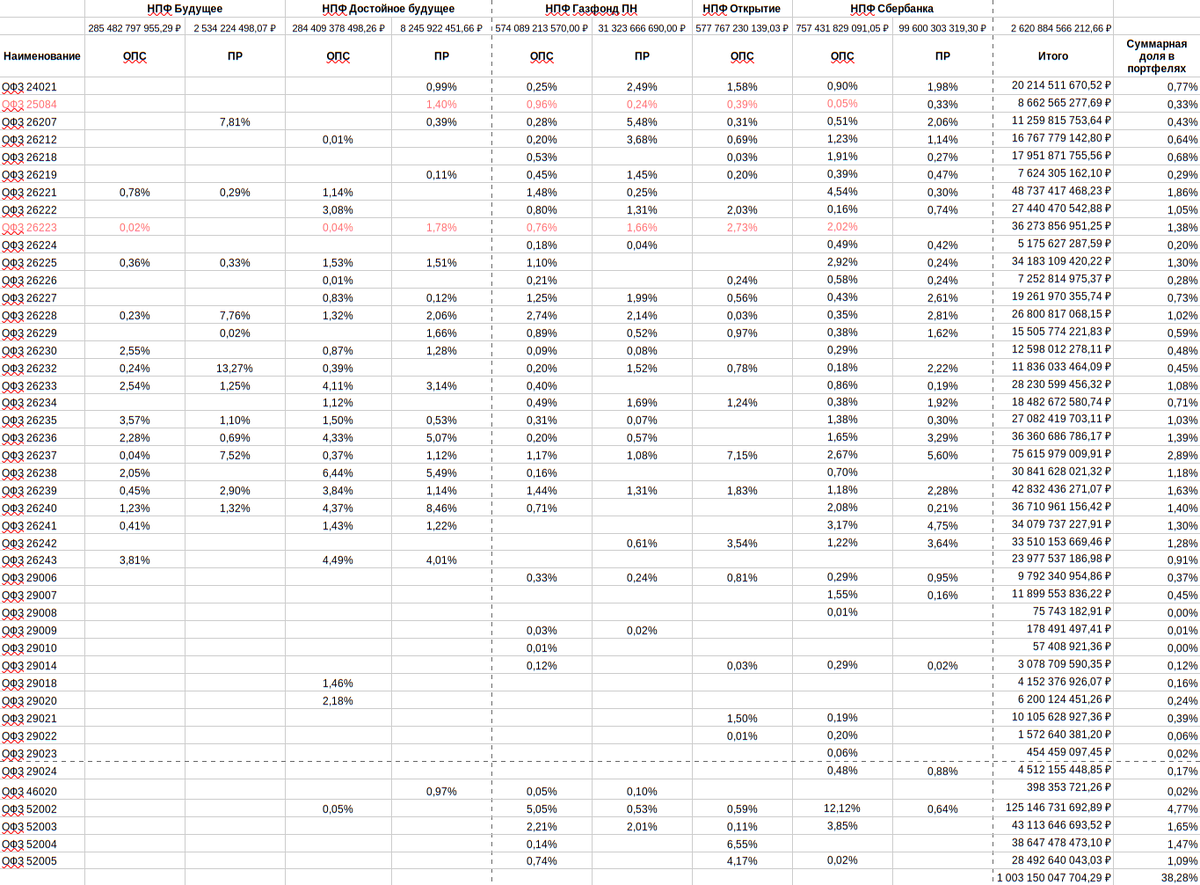1200x885 pixels.
Task: Select the ОПС header under НПФ Будущее
Action: [x=135, y=57]
